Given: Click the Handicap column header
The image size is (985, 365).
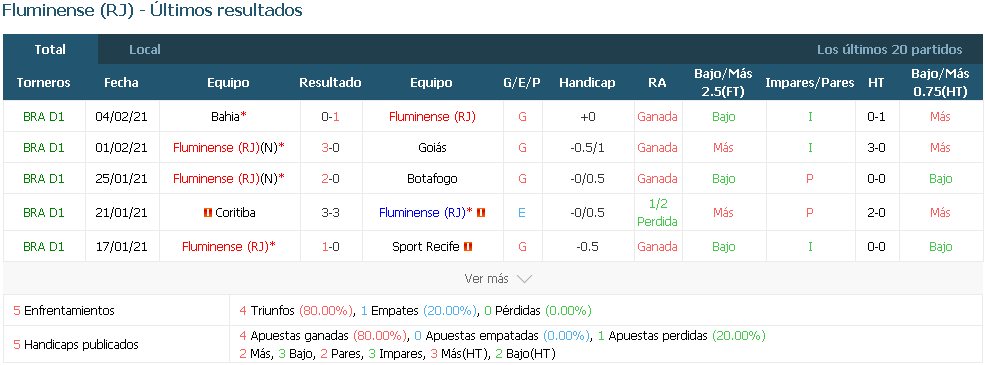Looking at the screenshot, I should pyautogui.click(x=587, y=83).
